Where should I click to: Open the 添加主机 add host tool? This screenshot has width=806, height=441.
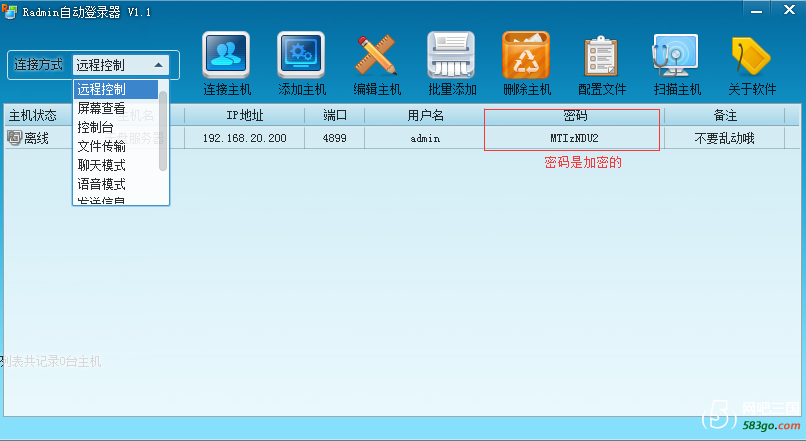click(301, 56)
